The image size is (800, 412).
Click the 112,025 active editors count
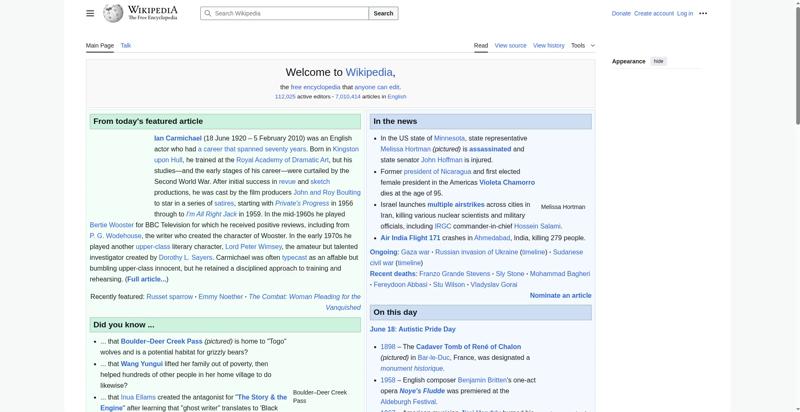tap(285, 96)
